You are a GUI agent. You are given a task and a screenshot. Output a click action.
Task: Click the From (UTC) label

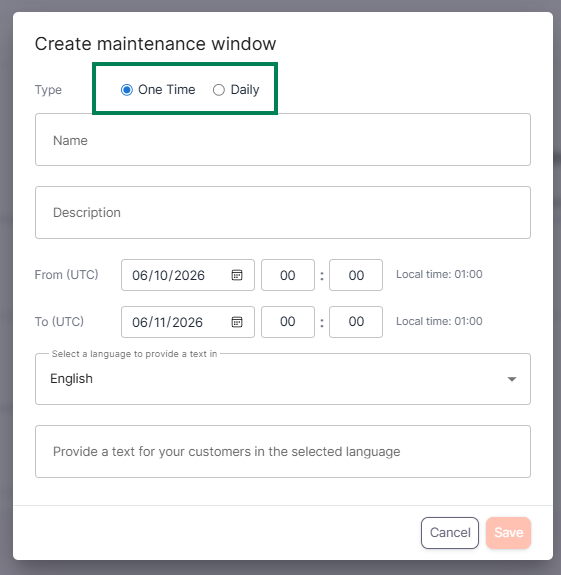coord(66,275)
